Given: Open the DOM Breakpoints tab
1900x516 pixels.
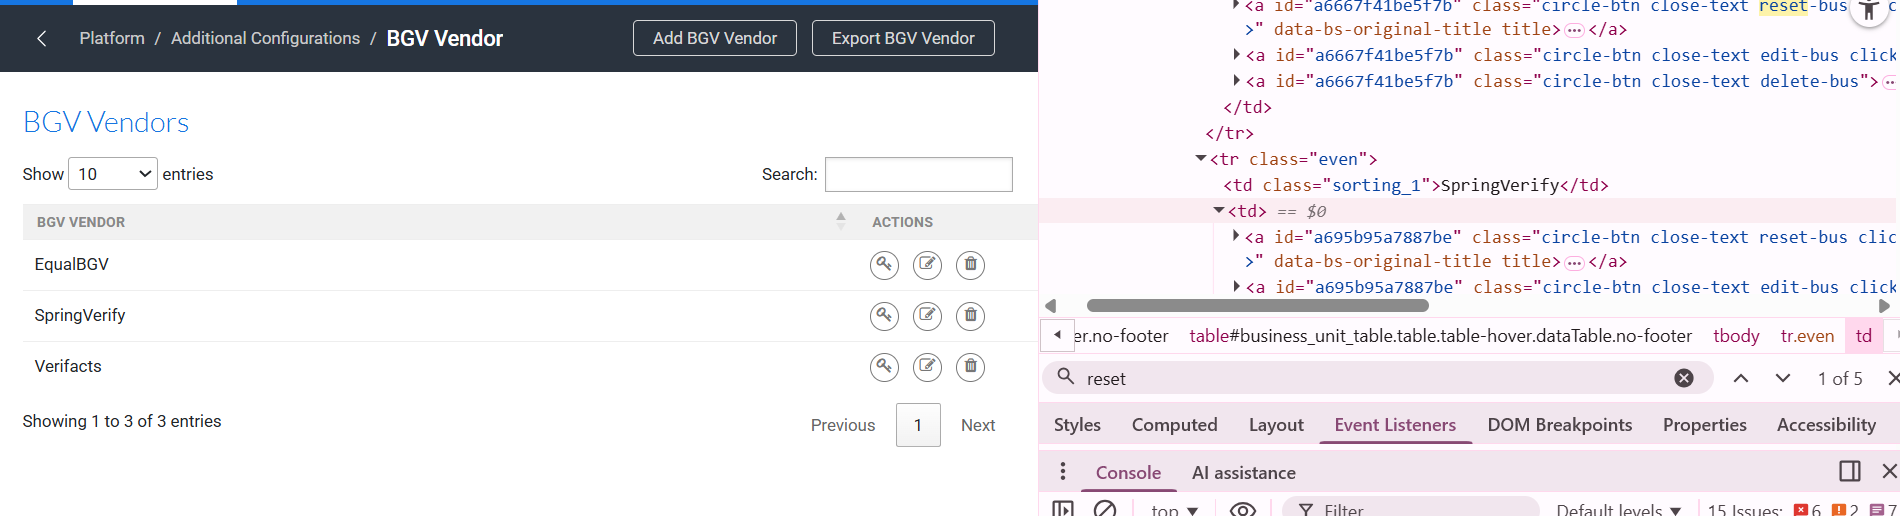Looking at the screenshot, I should pos(1559,425).
